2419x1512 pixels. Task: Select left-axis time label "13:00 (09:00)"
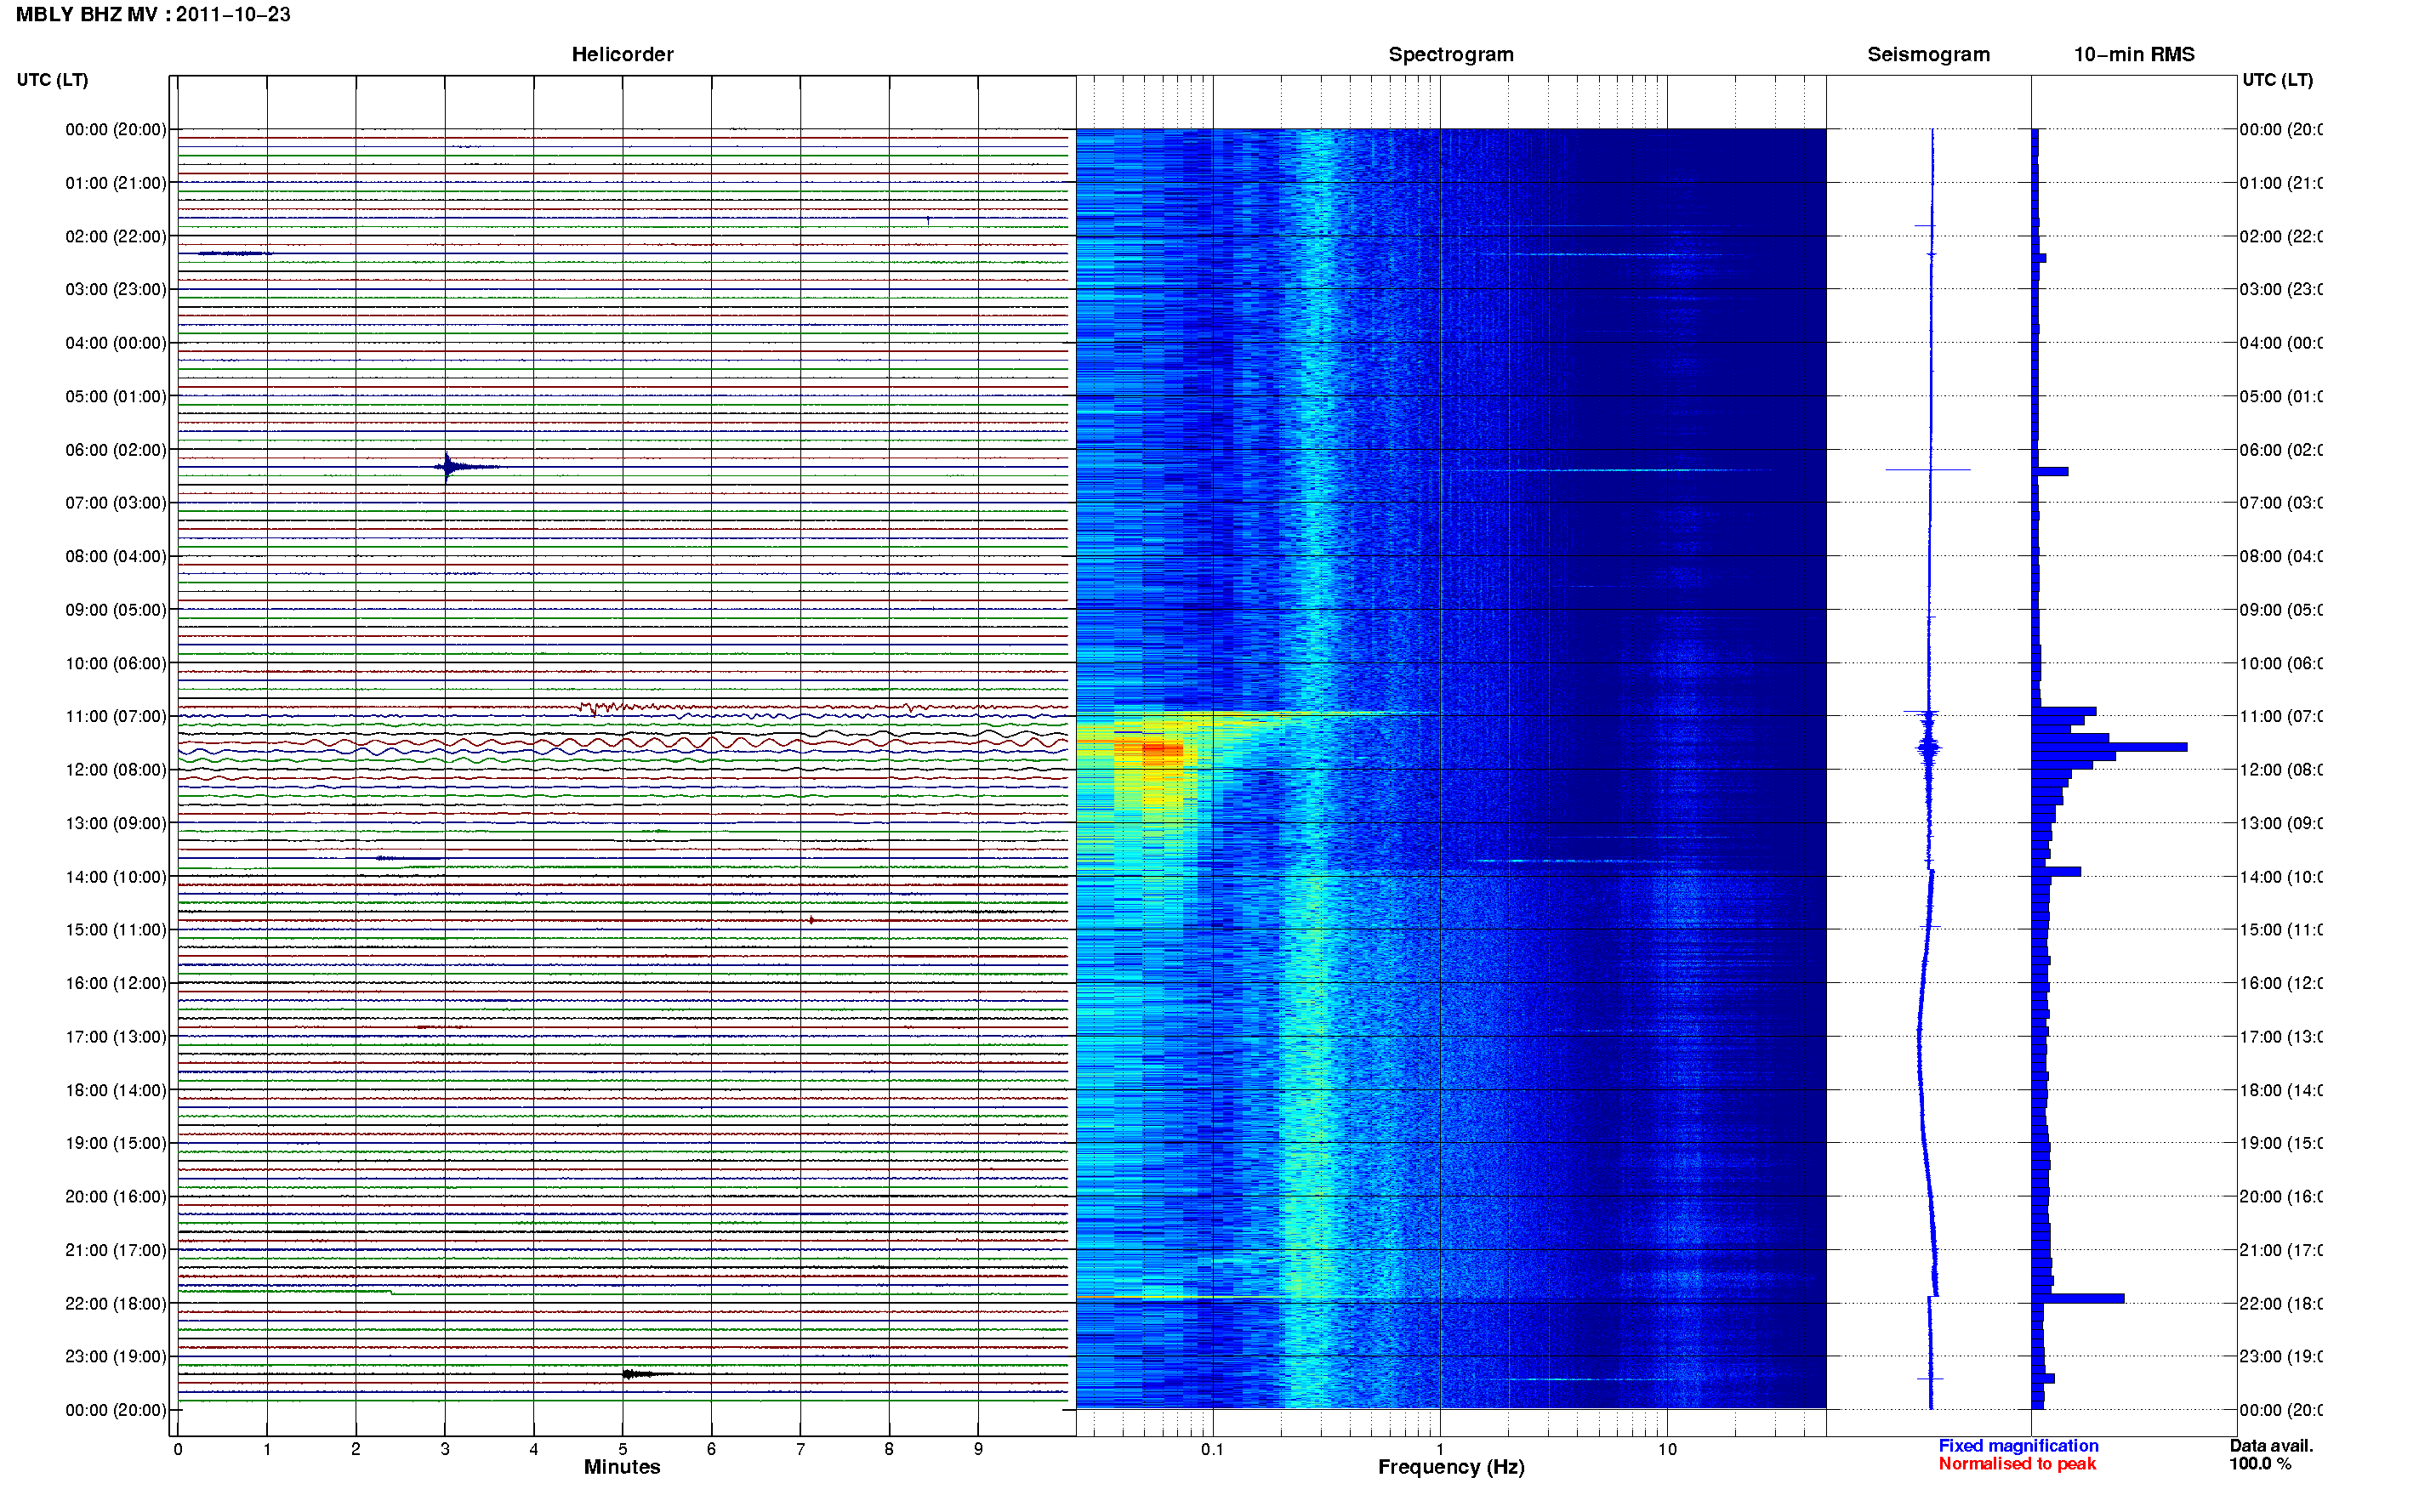point(116,824)
